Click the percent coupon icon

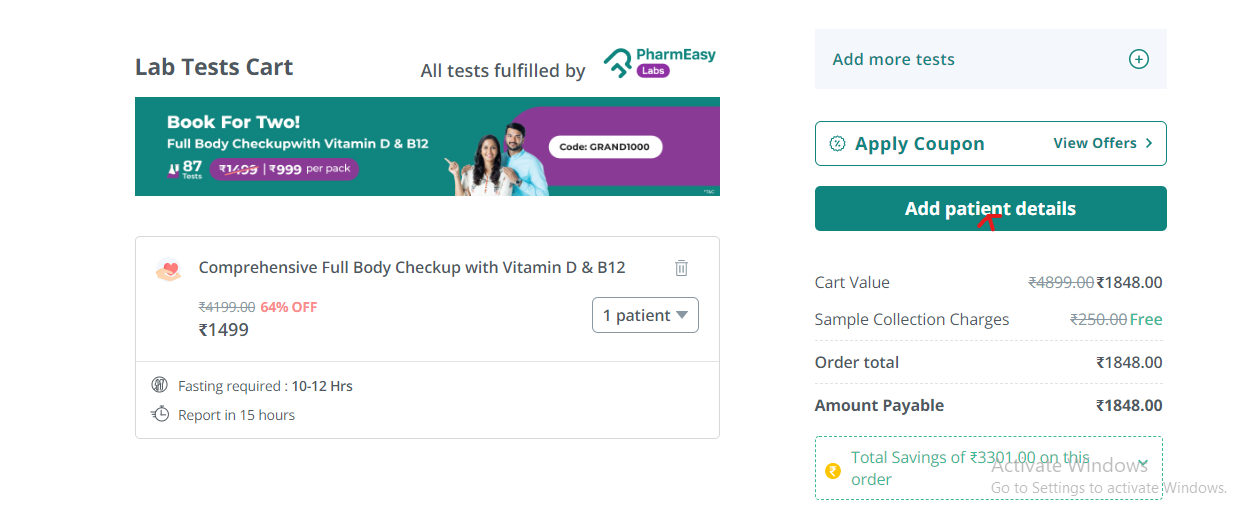(837, 144)
